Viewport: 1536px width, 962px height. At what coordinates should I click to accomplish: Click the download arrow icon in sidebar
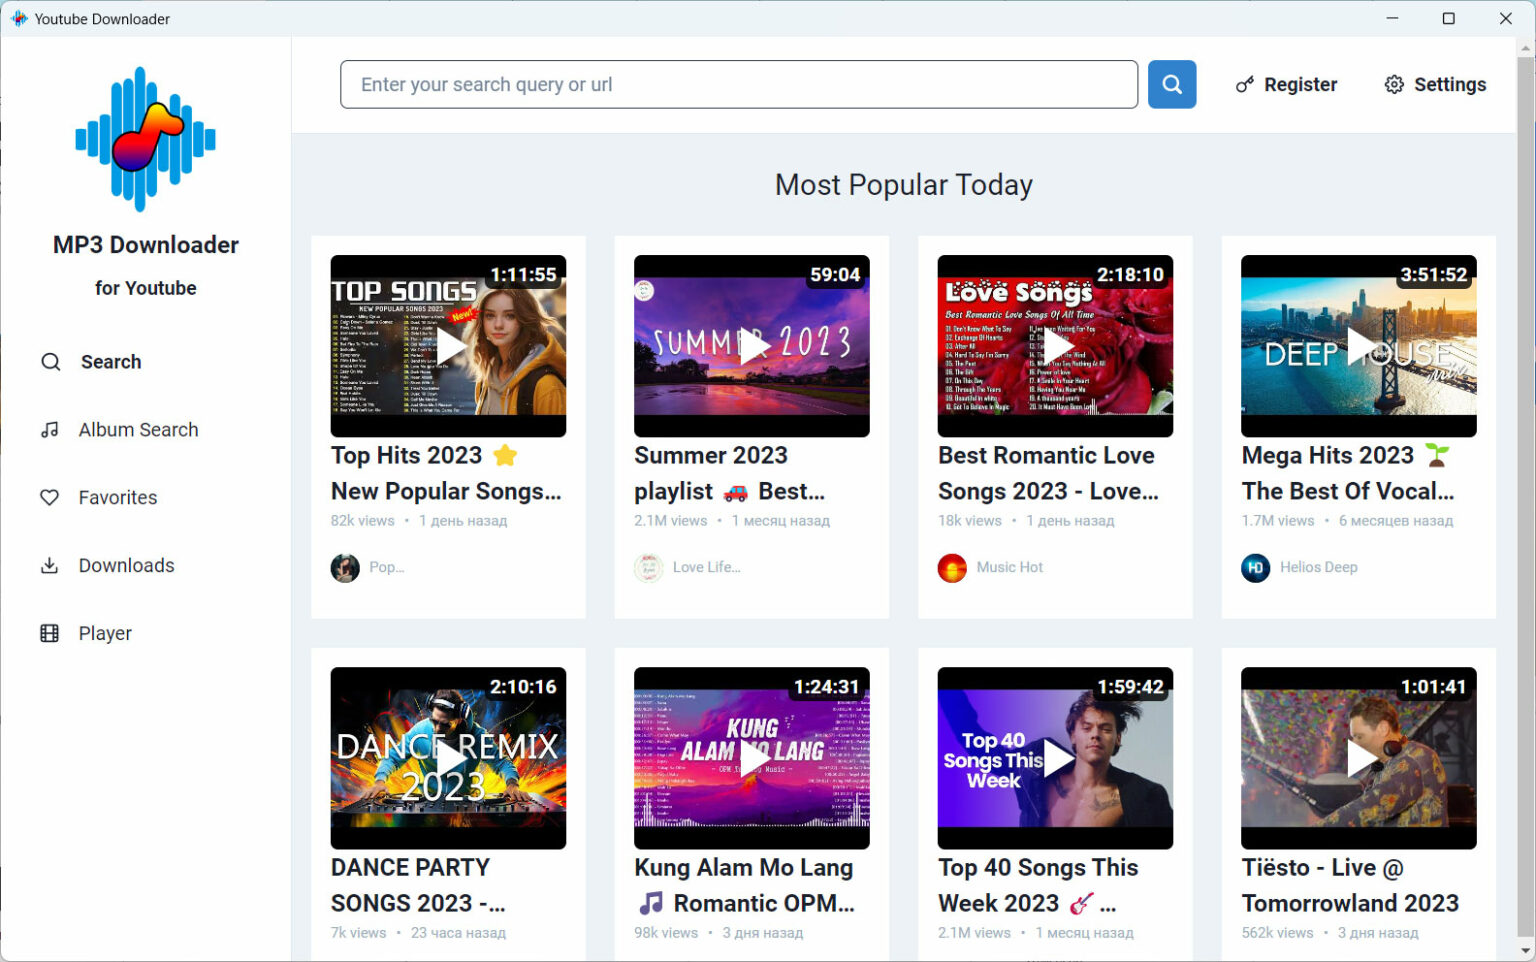[49, 566]
